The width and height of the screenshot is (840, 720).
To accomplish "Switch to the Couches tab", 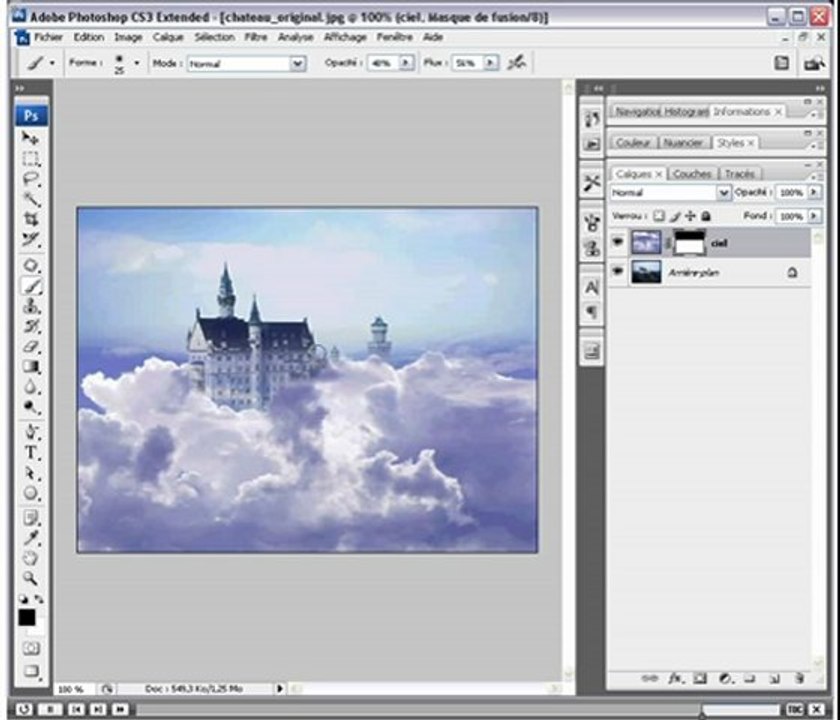I will [692, 174].
